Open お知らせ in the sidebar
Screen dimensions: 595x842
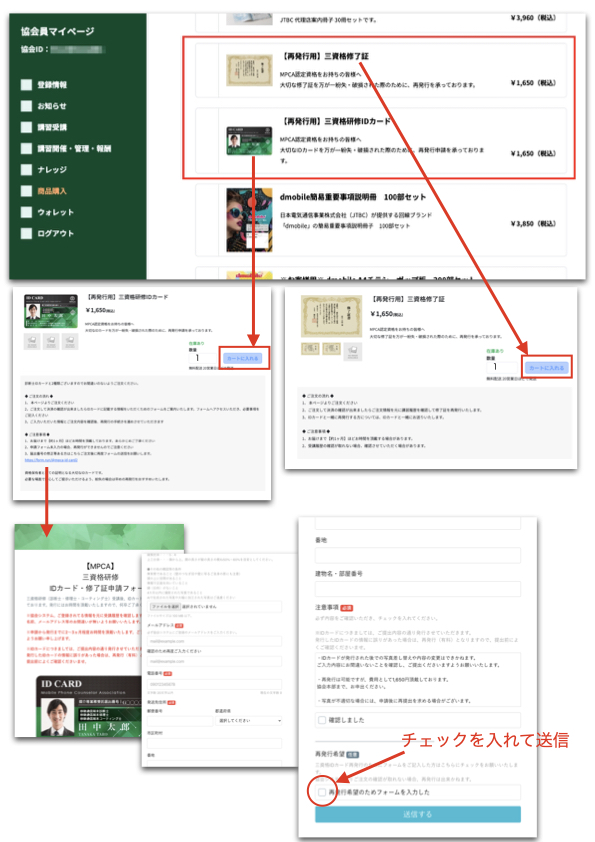(x=52, y=106)
